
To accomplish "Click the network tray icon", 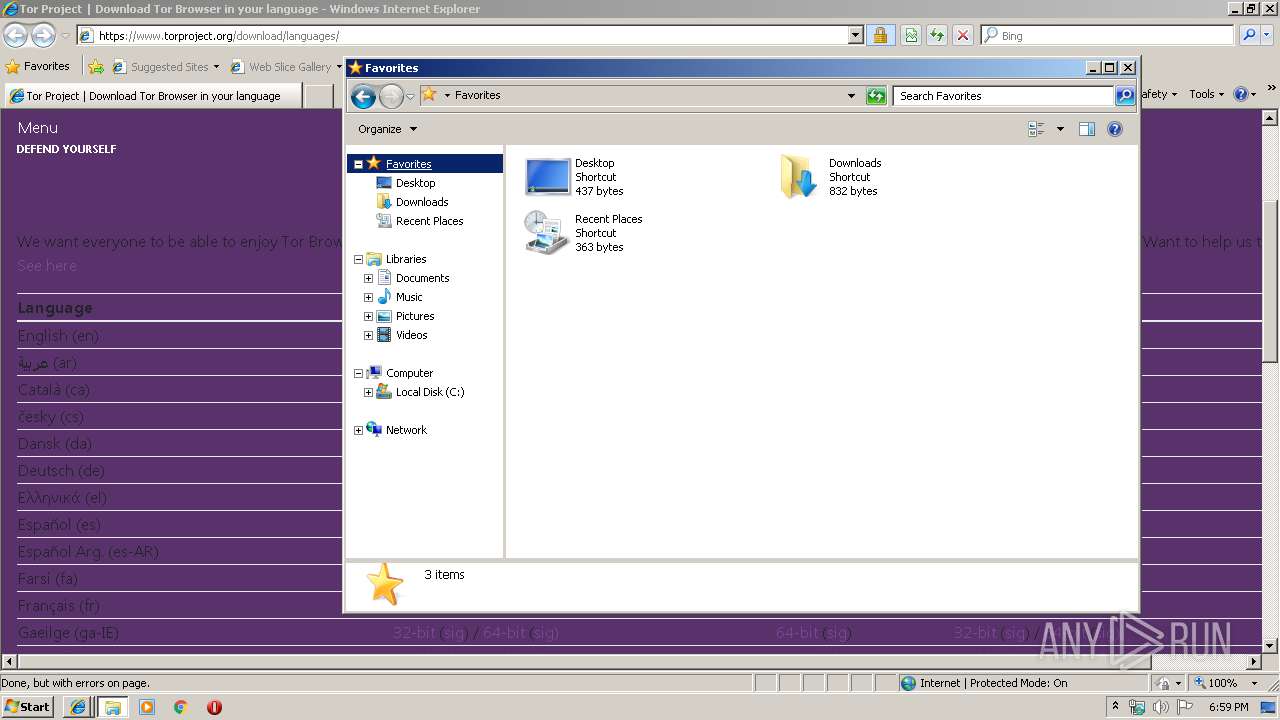I will click(x=1137, y=707).
